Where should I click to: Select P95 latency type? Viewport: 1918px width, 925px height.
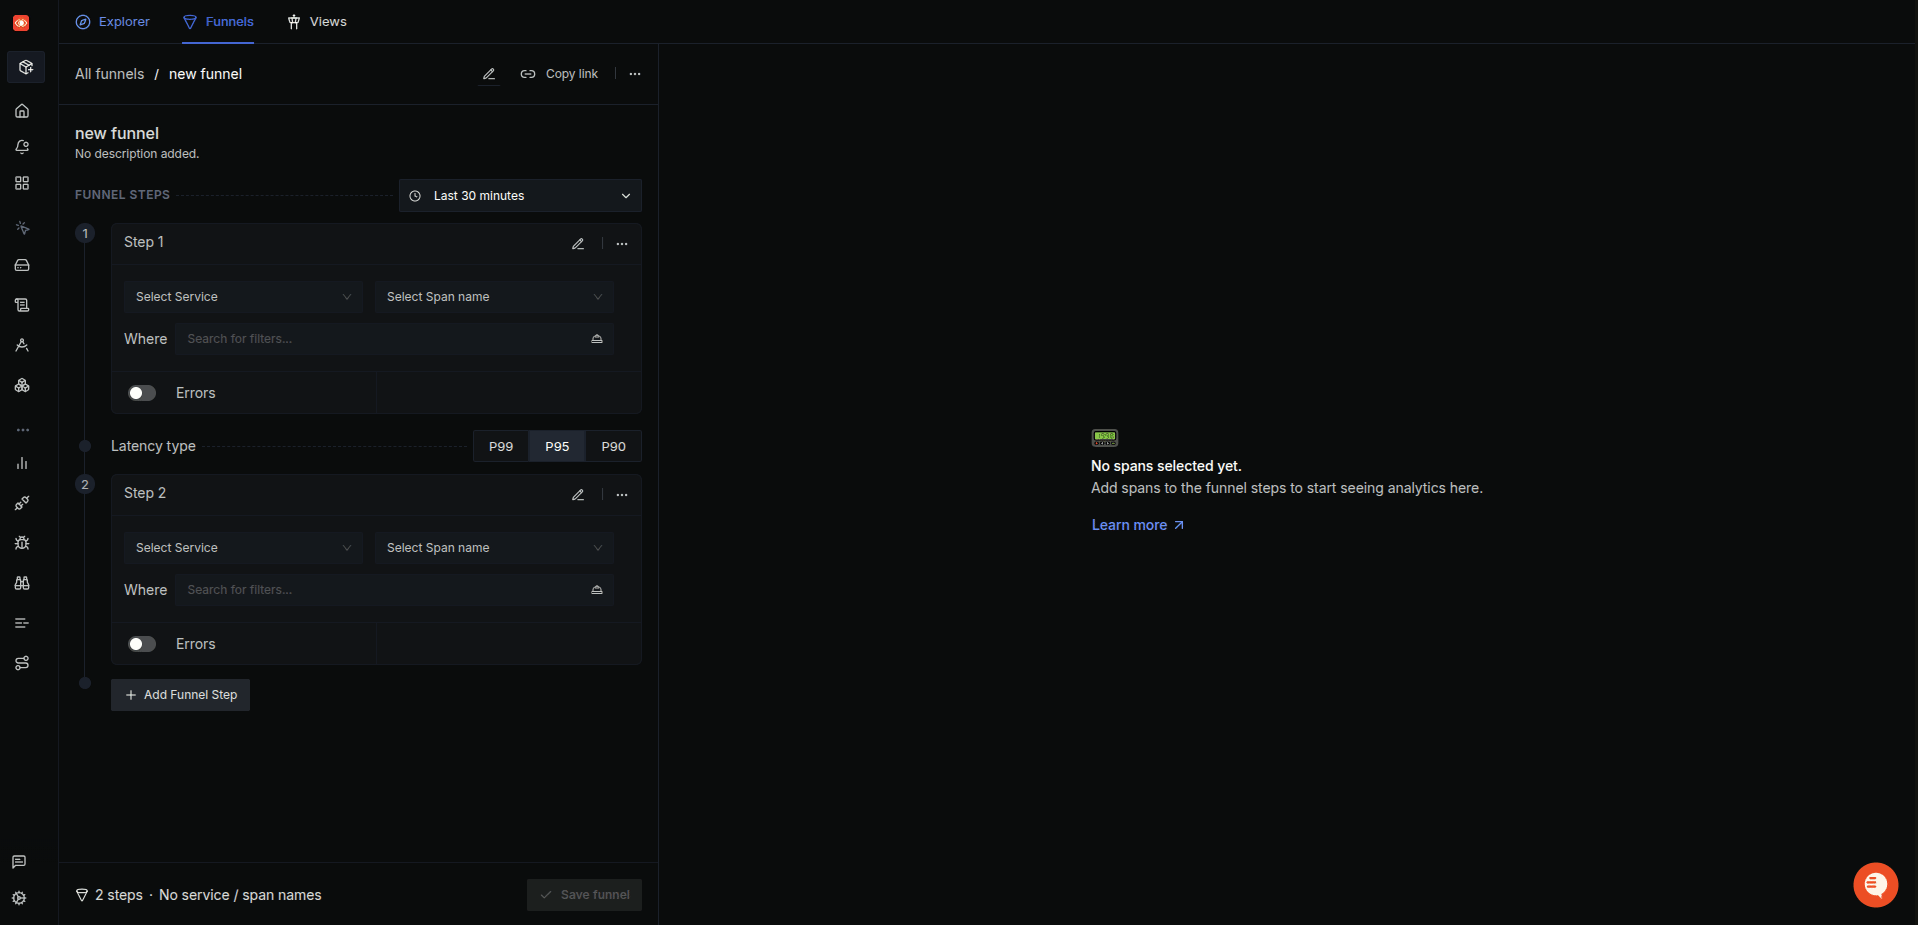coord(557,447)
